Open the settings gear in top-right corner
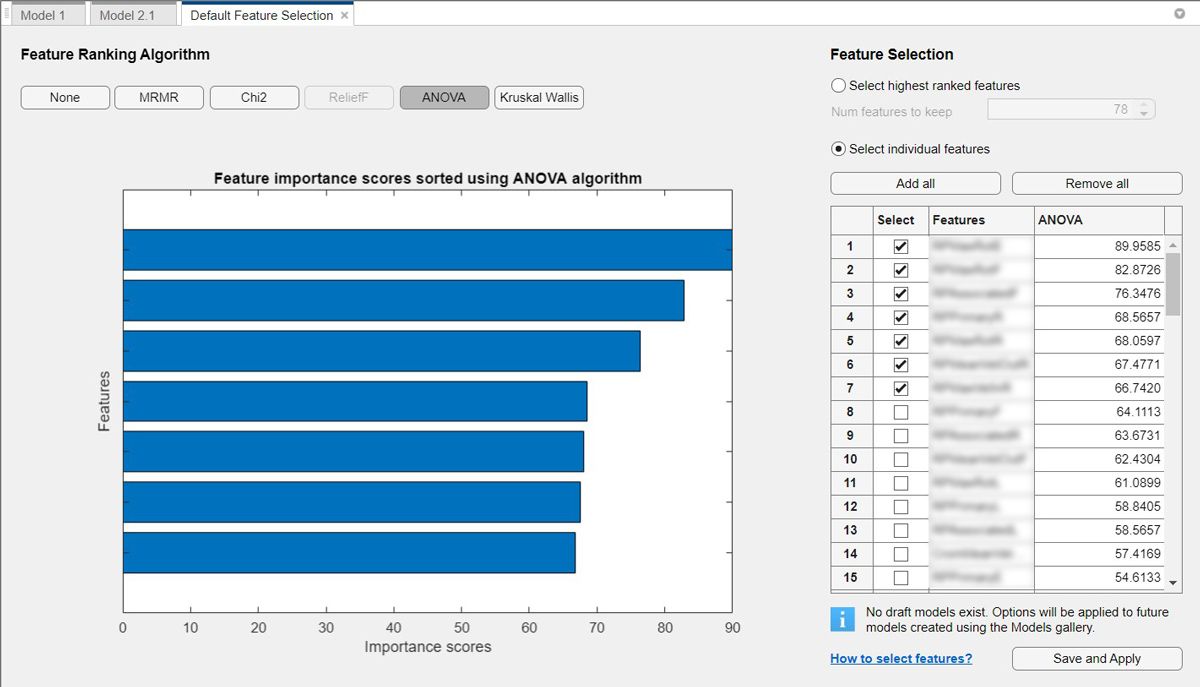Image resolution: width=1200 pixels, height=687 pixels. (x=1182, y=14)
